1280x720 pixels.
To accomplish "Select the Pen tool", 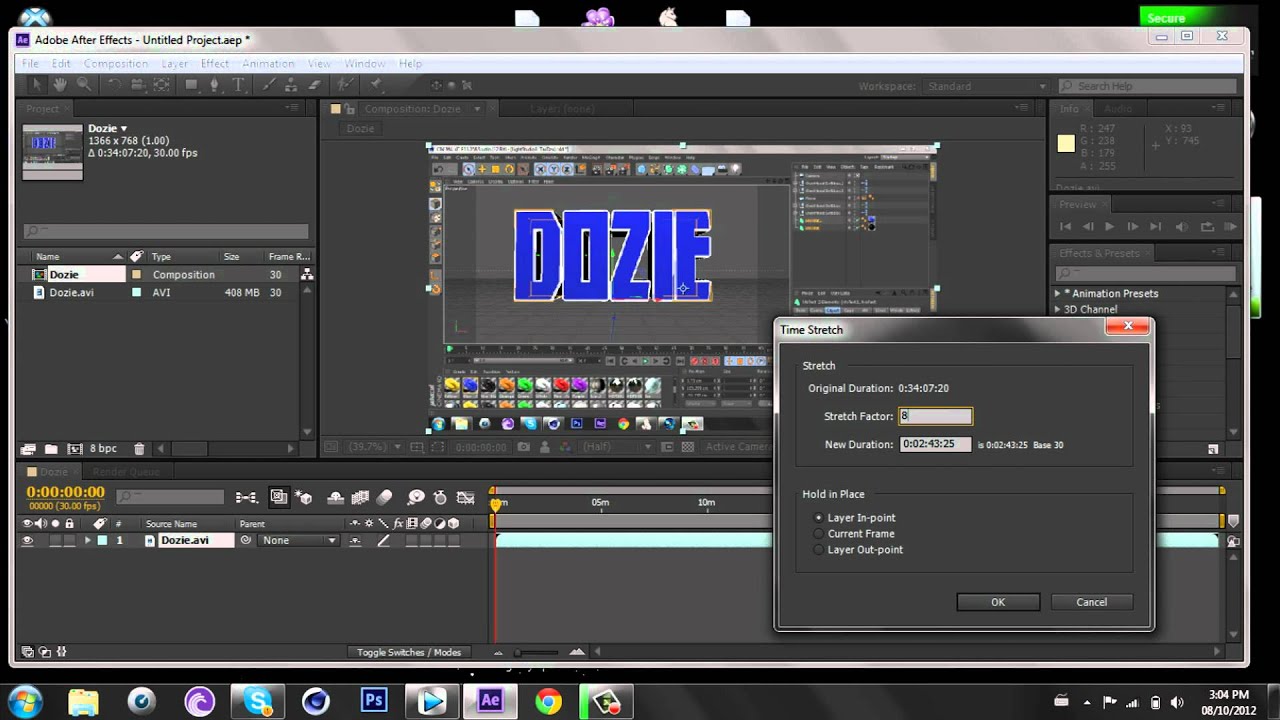I will click(215, 86).
